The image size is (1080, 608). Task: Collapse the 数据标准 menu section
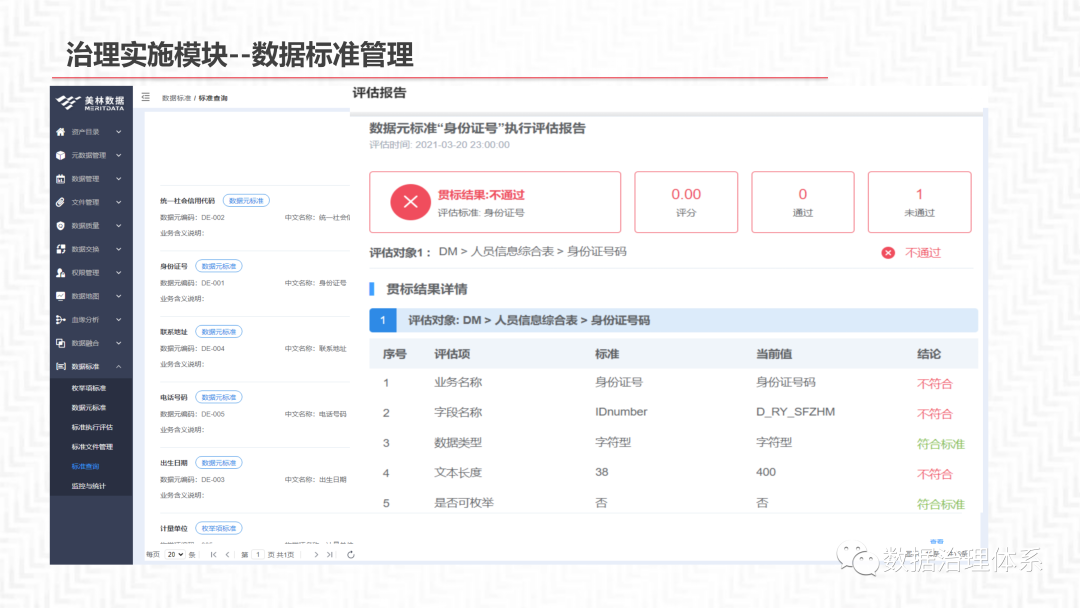click(119, 367)
